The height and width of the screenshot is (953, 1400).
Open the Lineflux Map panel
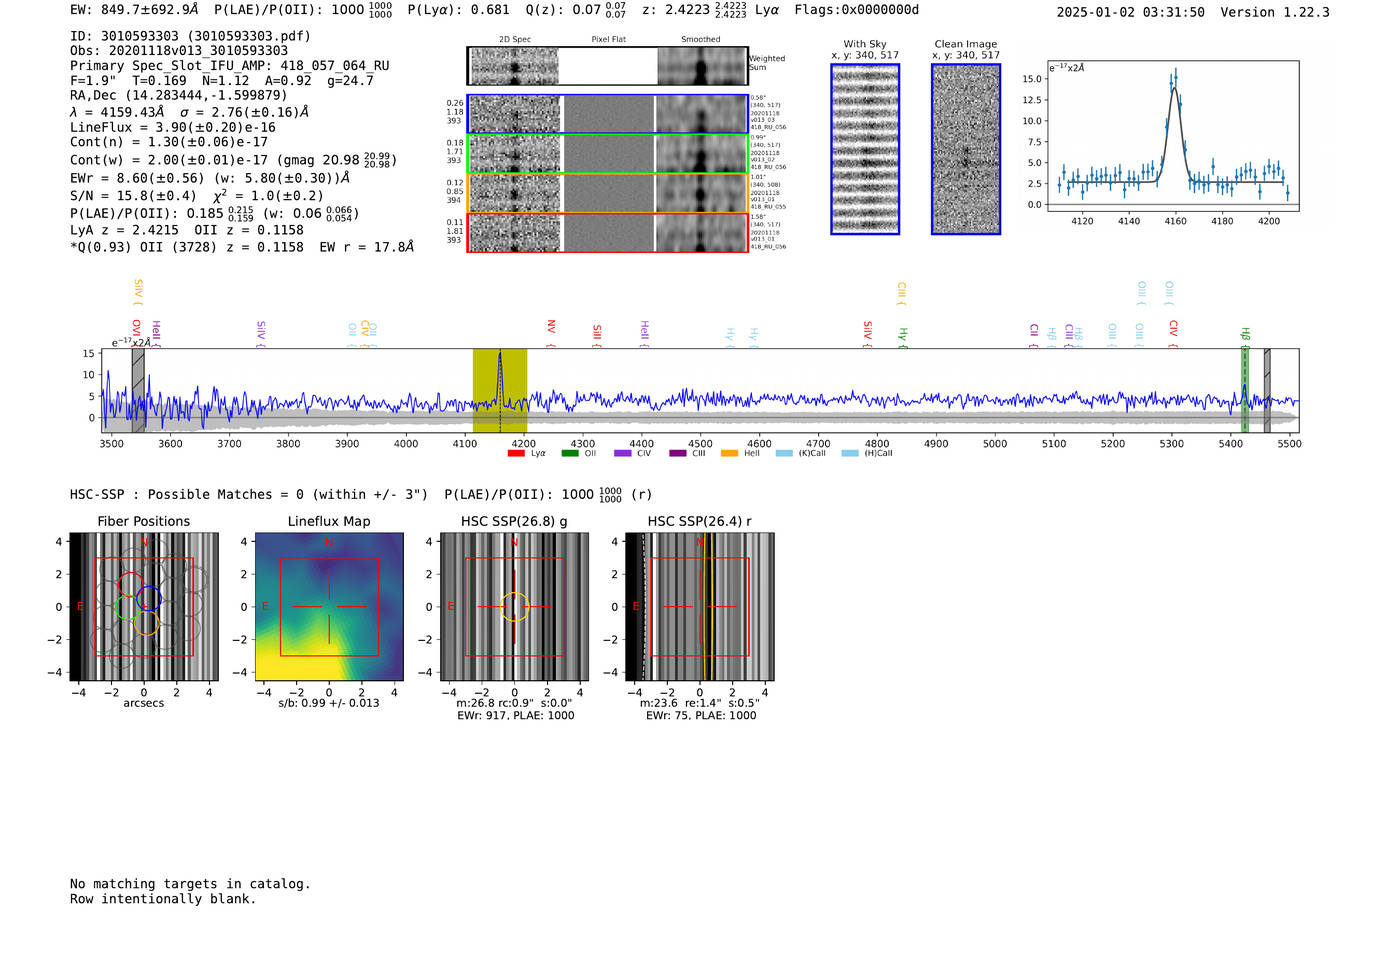tap(329, 607)
